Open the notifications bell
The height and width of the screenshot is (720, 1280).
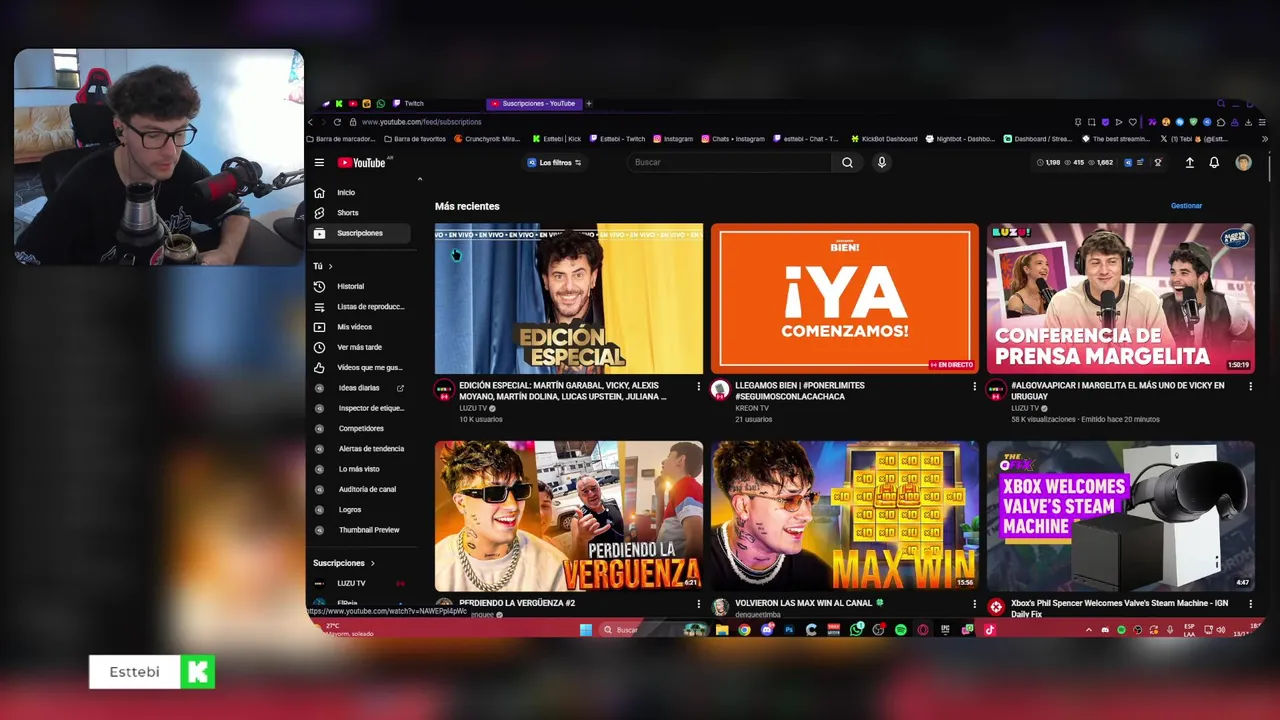click(x=1214, y=162)
